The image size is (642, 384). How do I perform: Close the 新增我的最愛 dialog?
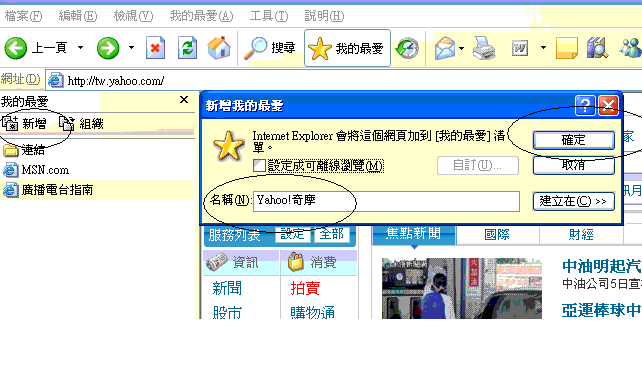(x=608, y=106)
